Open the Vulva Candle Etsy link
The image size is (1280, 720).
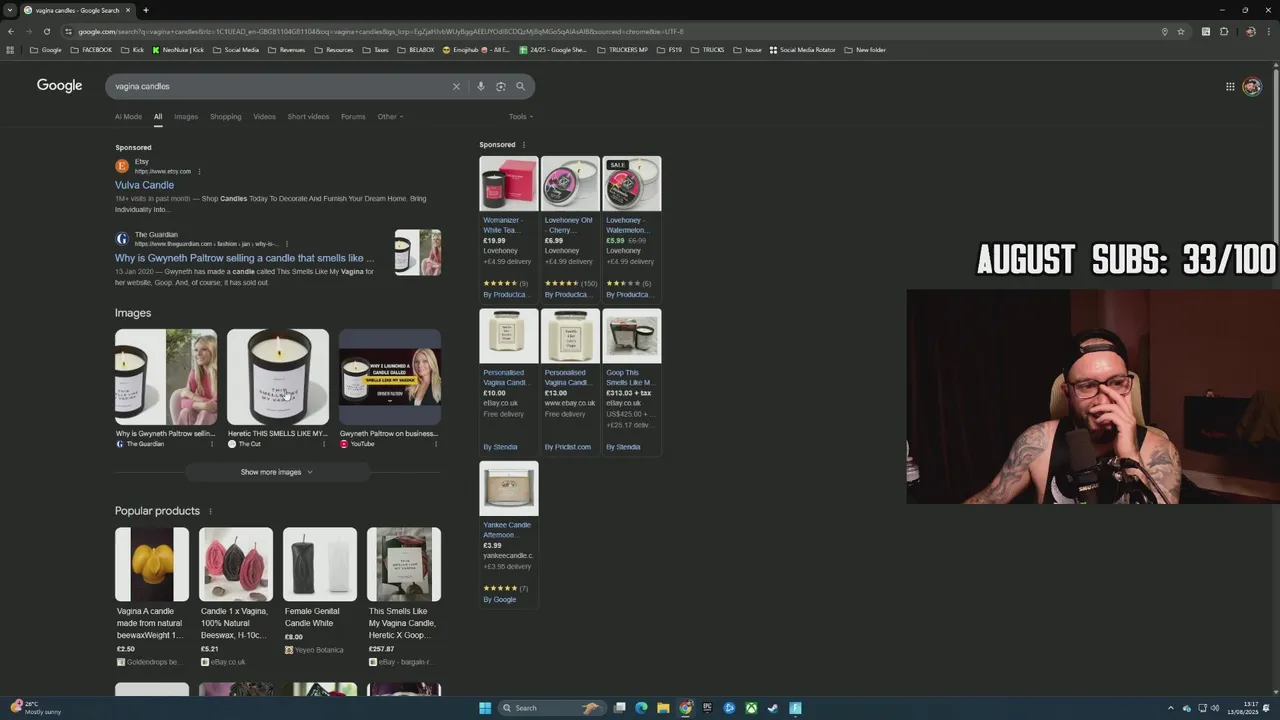pyautogui.click(x=144, y=185)
